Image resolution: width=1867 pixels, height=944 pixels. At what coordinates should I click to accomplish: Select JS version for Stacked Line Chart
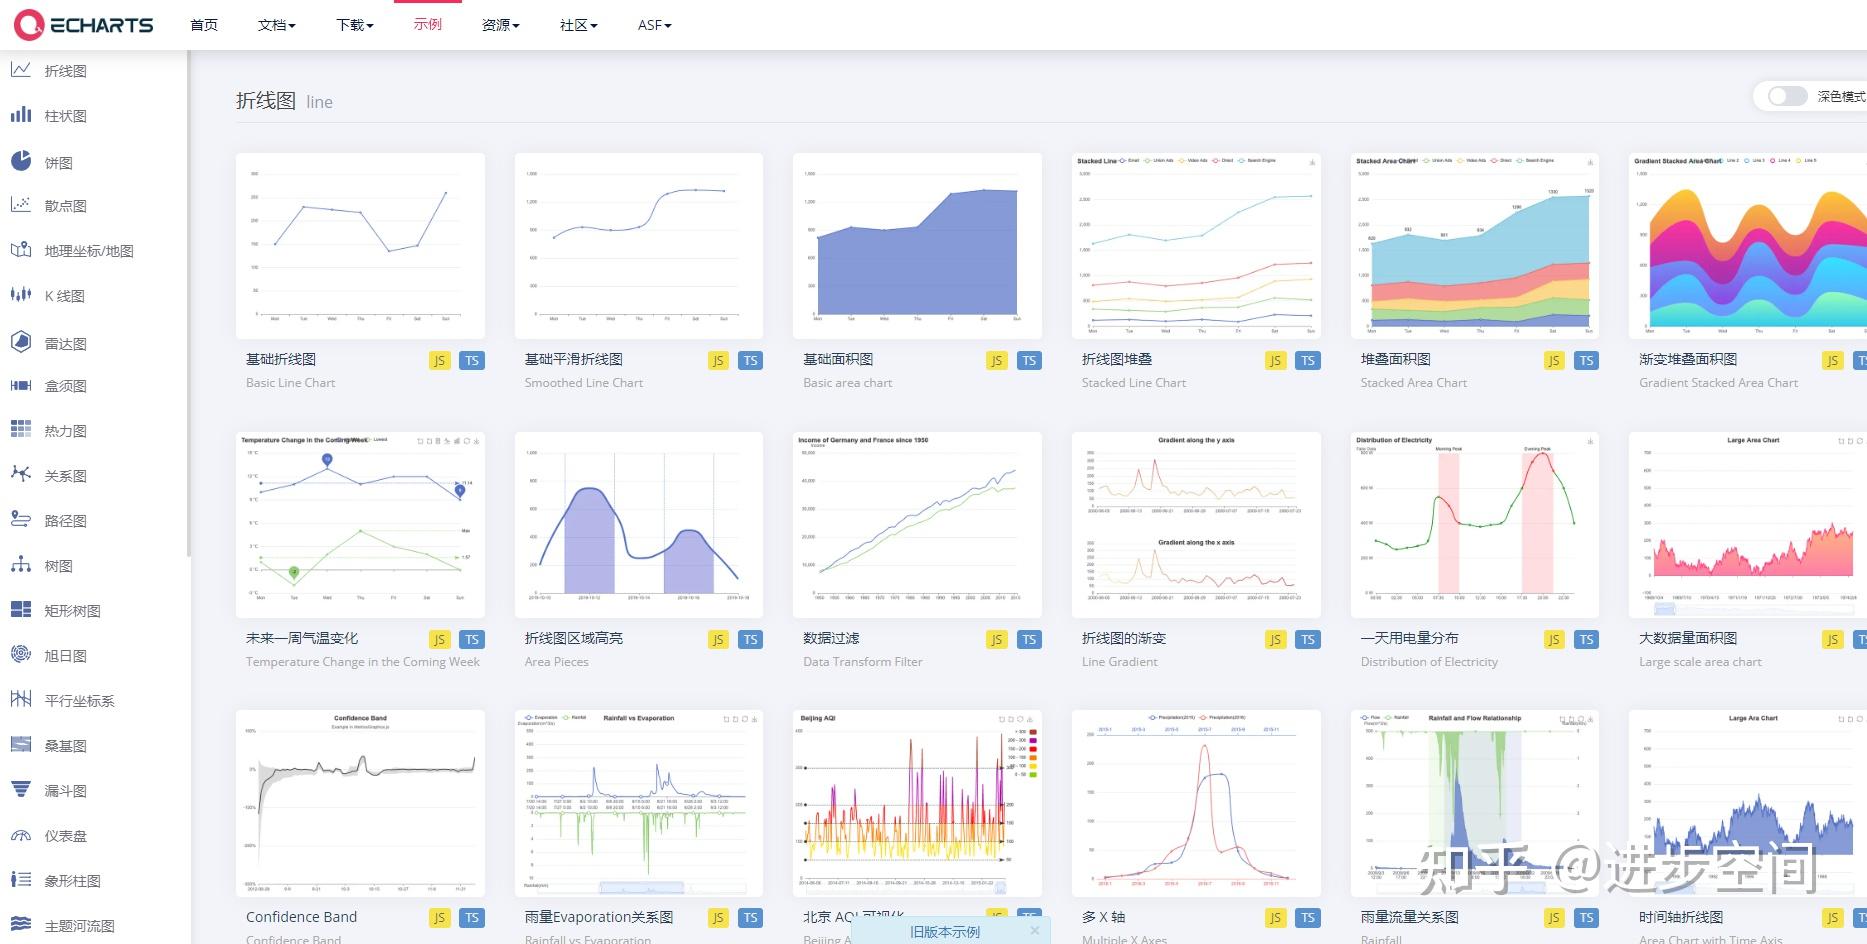[x=1275, y=361]
